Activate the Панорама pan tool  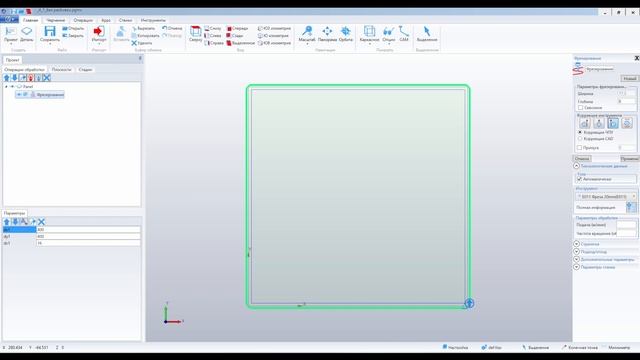(x=327, y=34)
